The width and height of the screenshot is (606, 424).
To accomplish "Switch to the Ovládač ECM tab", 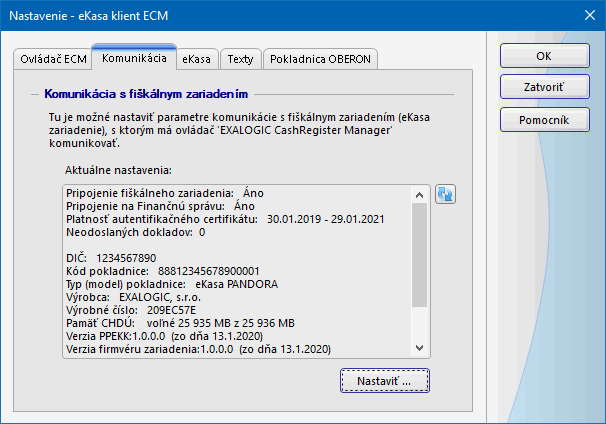I will click(53, 59).
